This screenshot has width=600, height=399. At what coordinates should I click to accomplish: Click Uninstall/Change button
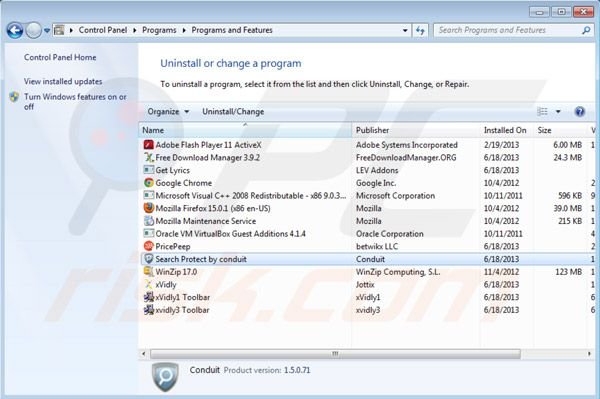coord(233,112)
